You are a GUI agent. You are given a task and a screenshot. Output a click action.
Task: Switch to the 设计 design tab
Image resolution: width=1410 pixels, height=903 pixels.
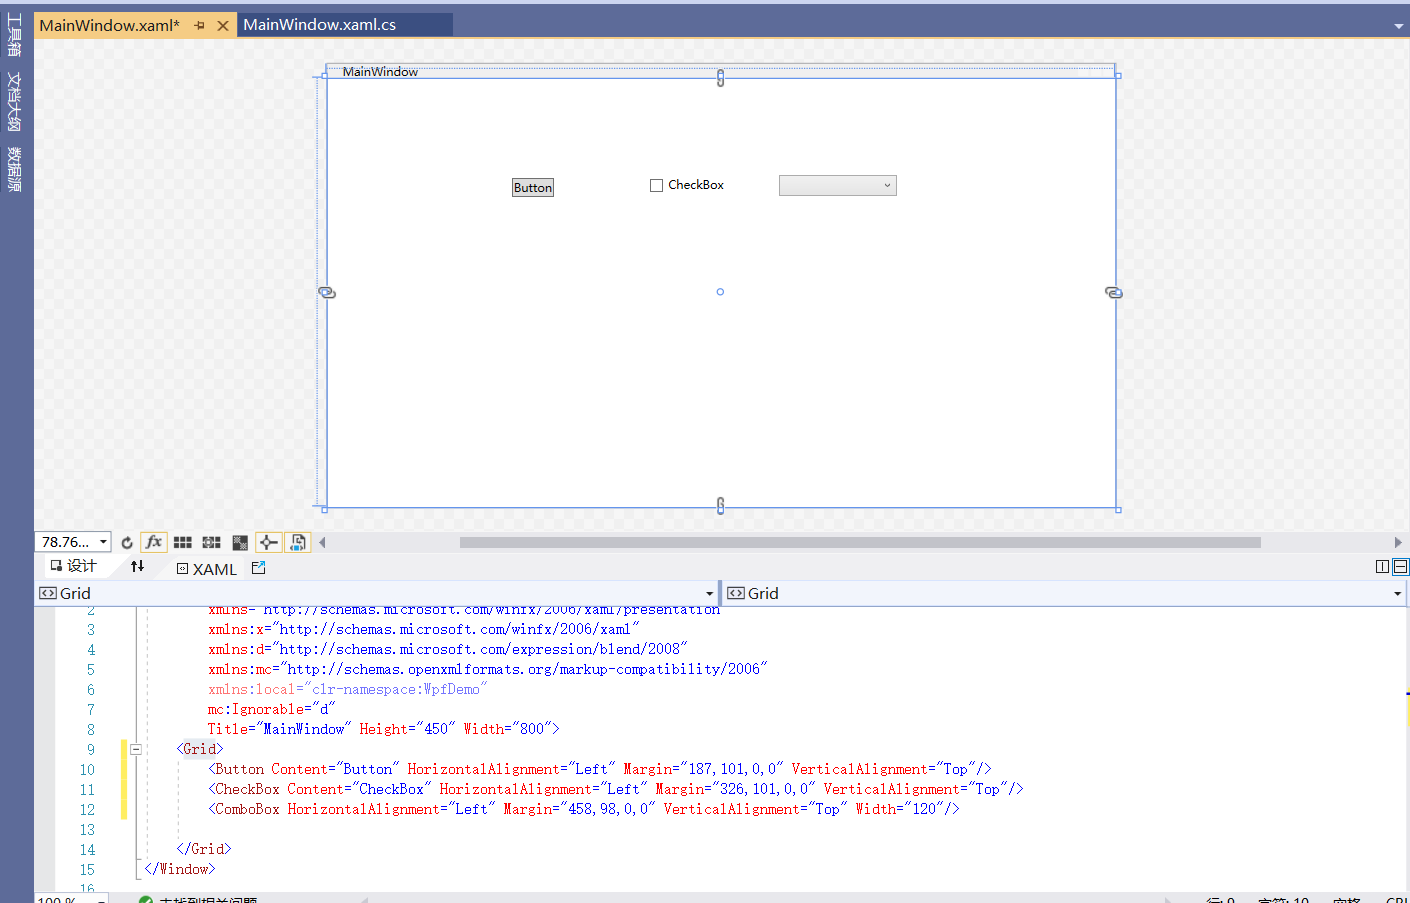click(73, 566)
